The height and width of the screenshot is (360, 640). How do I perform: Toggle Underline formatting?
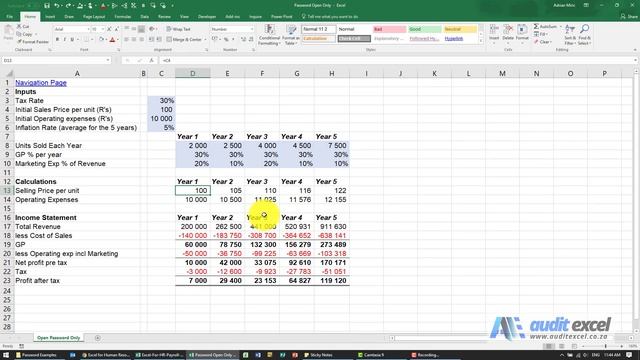click(72, 40)
